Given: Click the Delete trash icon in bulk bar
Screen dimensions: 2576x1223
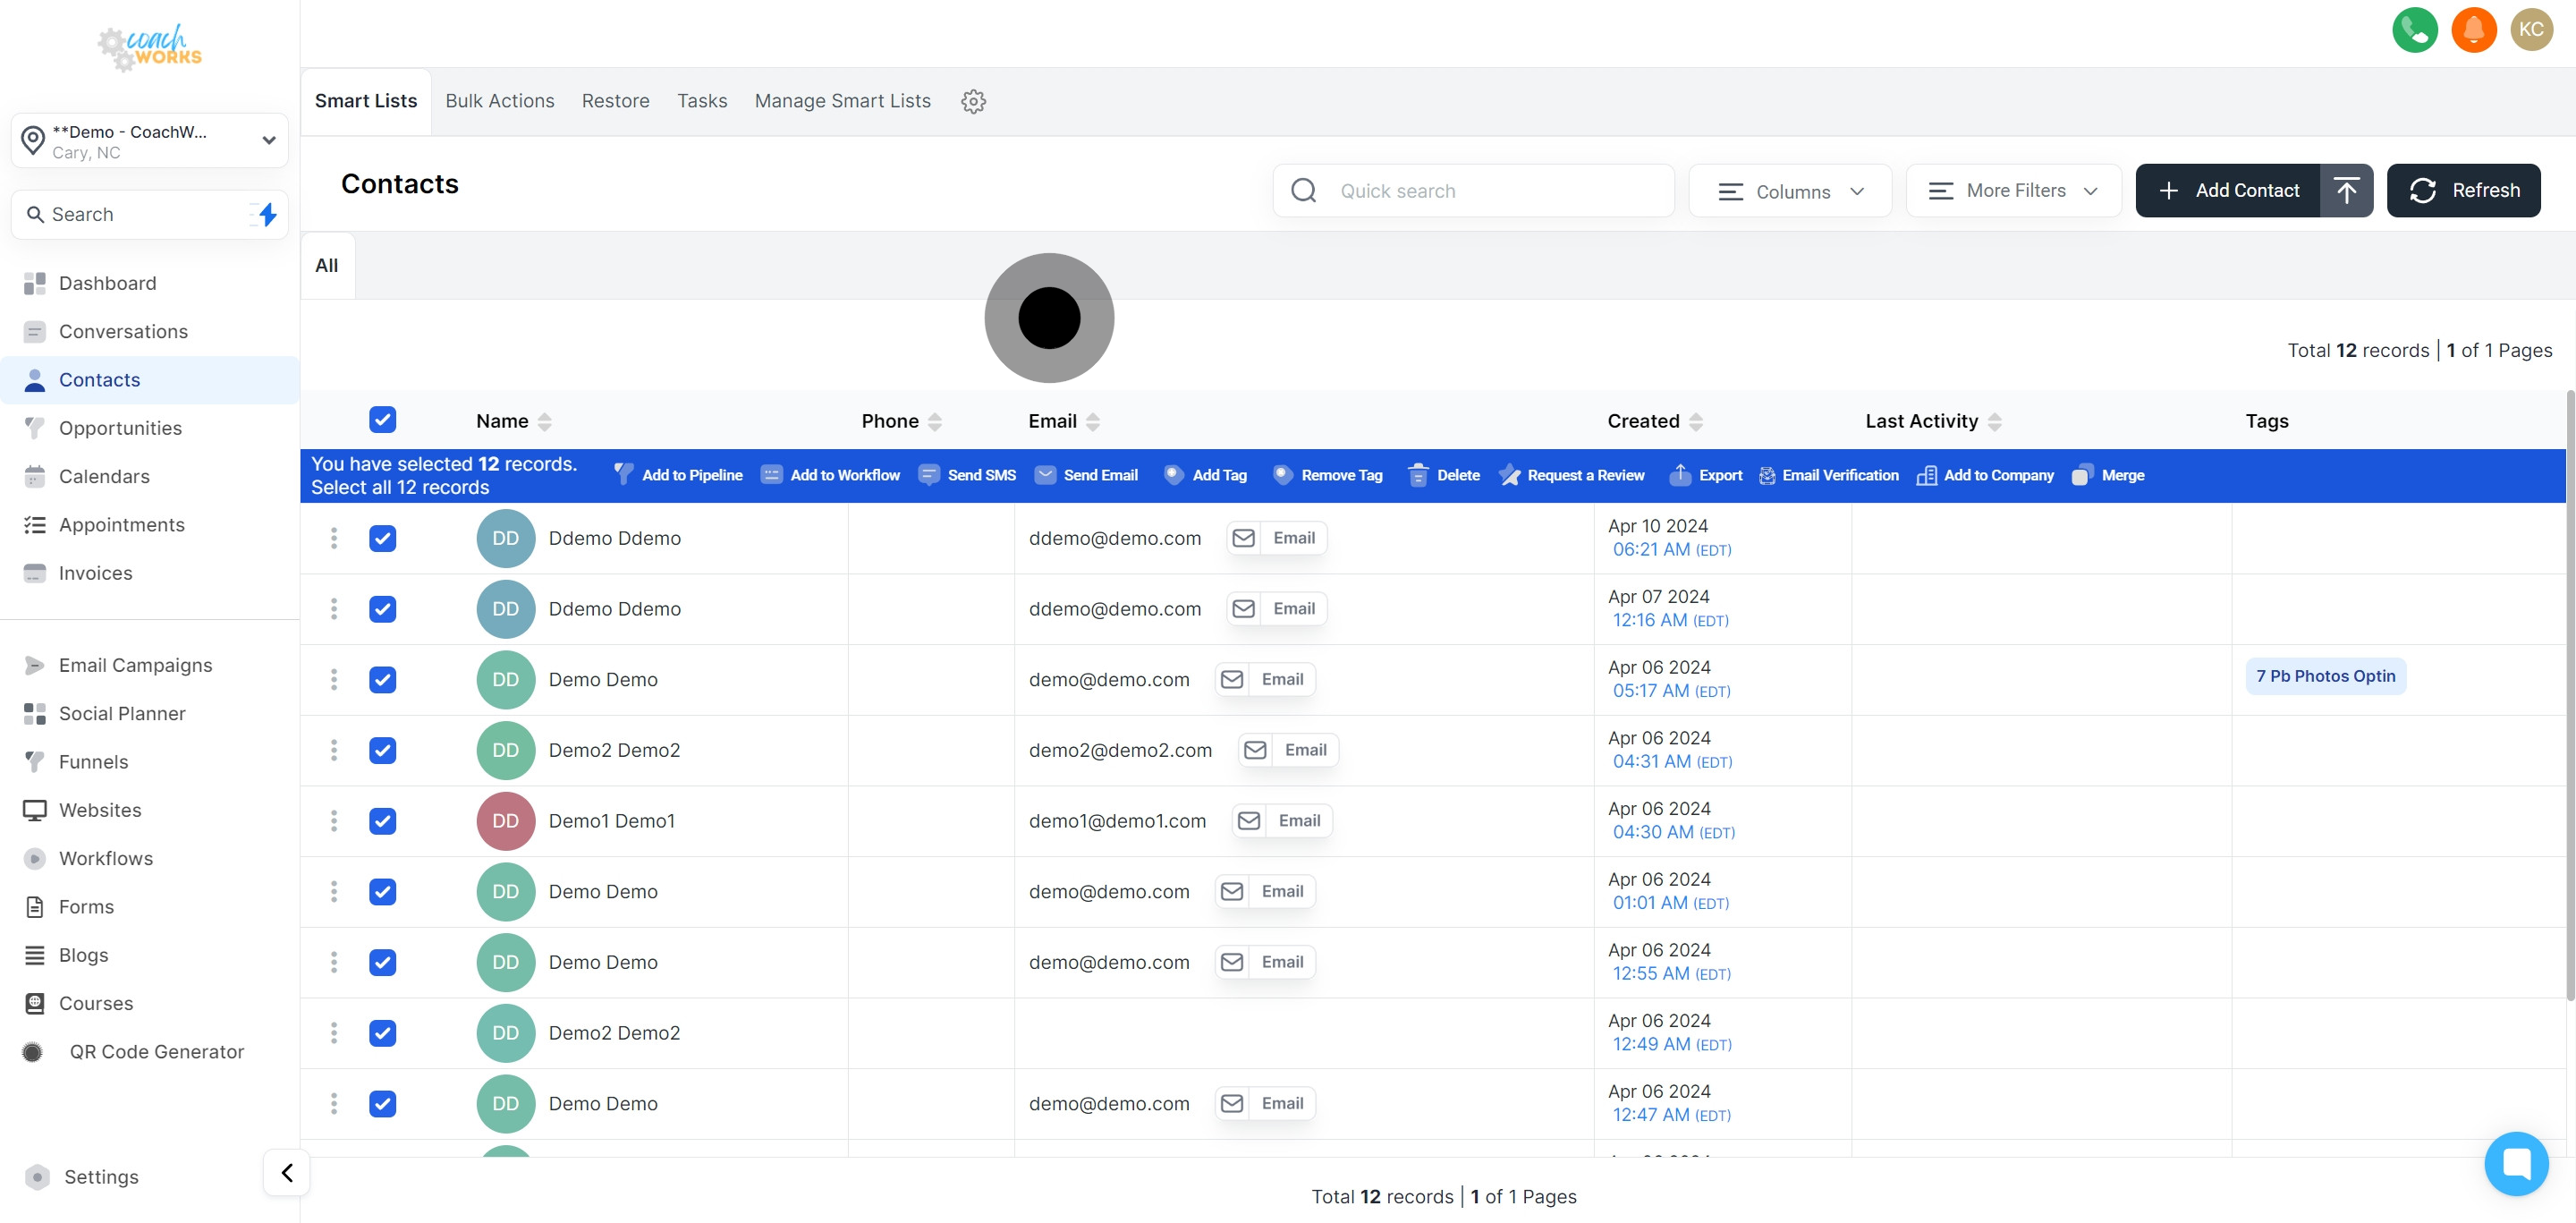Looking at the screenshot, I should tap(1417, 475).
